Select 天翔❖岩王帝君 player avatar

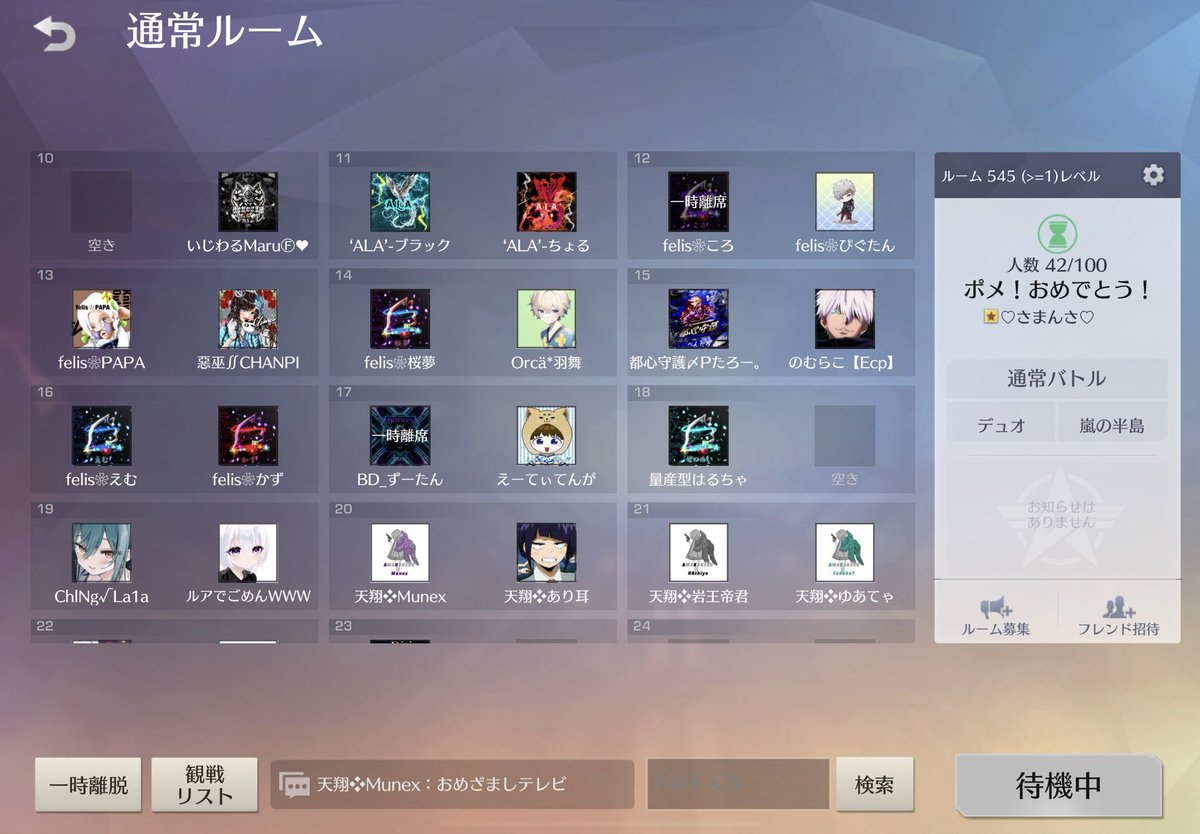click(x=698, y=553)
